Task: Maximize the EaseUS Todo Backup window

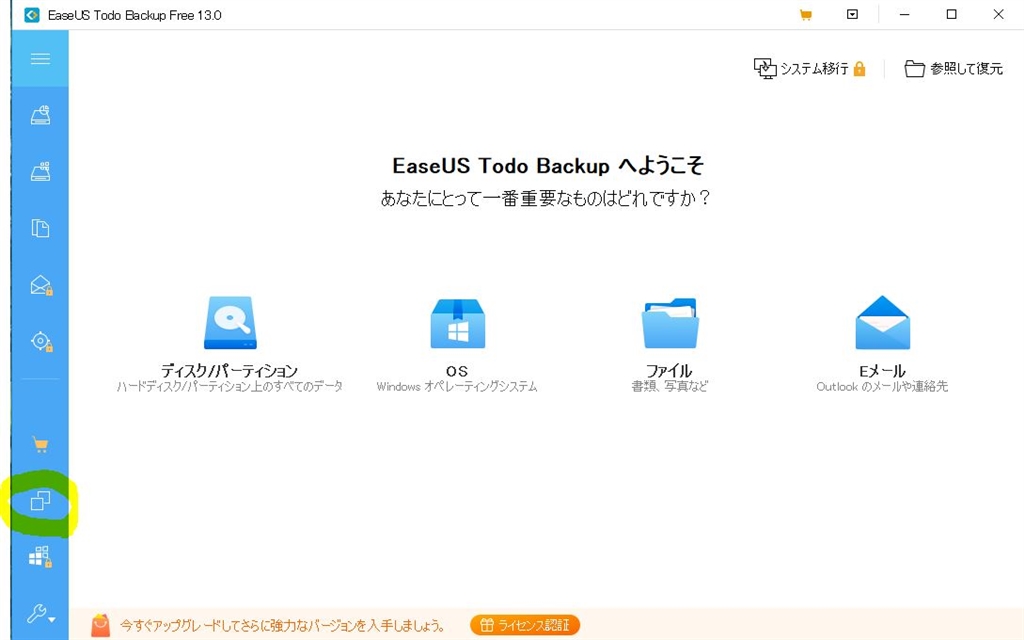Action: (x=952, y=14)
